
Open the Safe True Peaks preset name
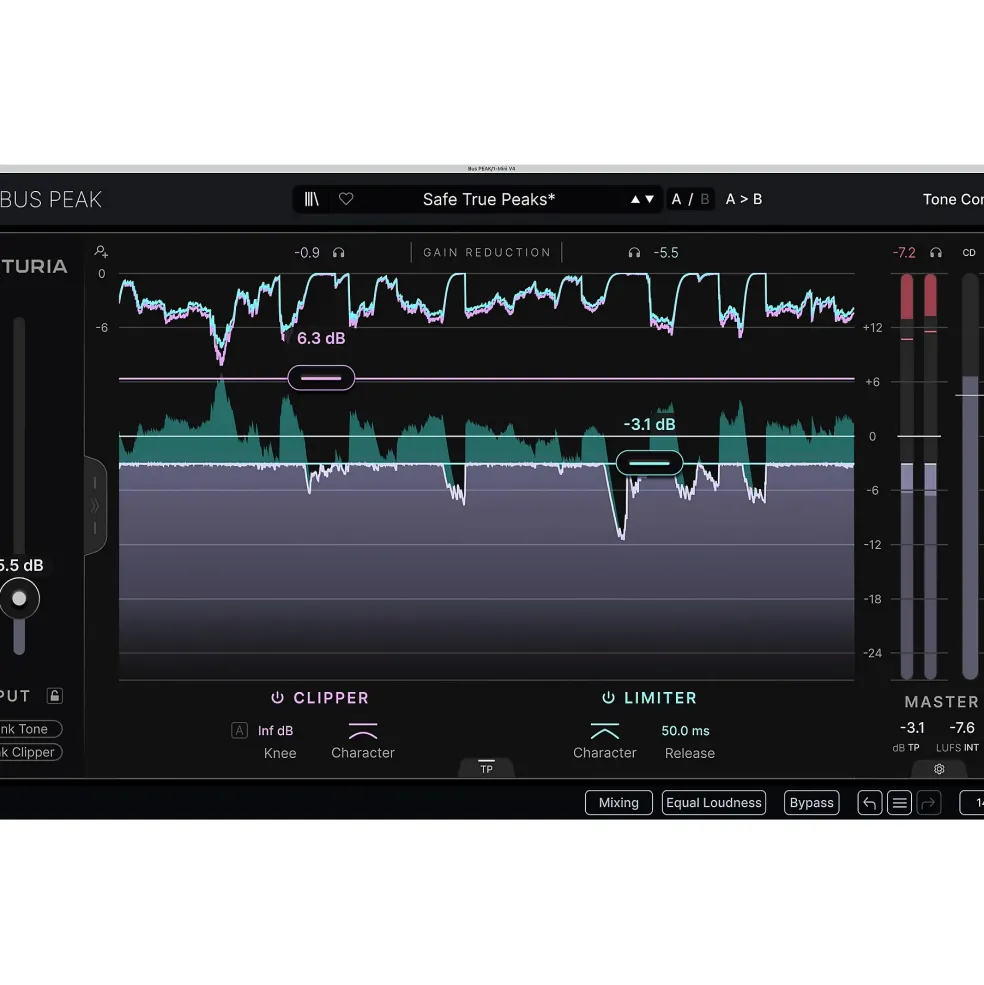click(489, 199)
